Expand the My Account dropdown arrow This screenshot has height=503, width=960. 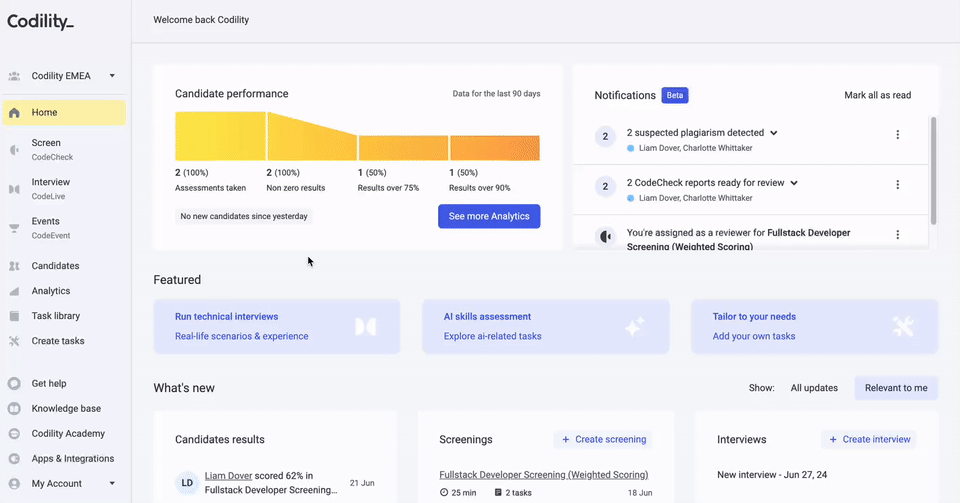[112, 483]
